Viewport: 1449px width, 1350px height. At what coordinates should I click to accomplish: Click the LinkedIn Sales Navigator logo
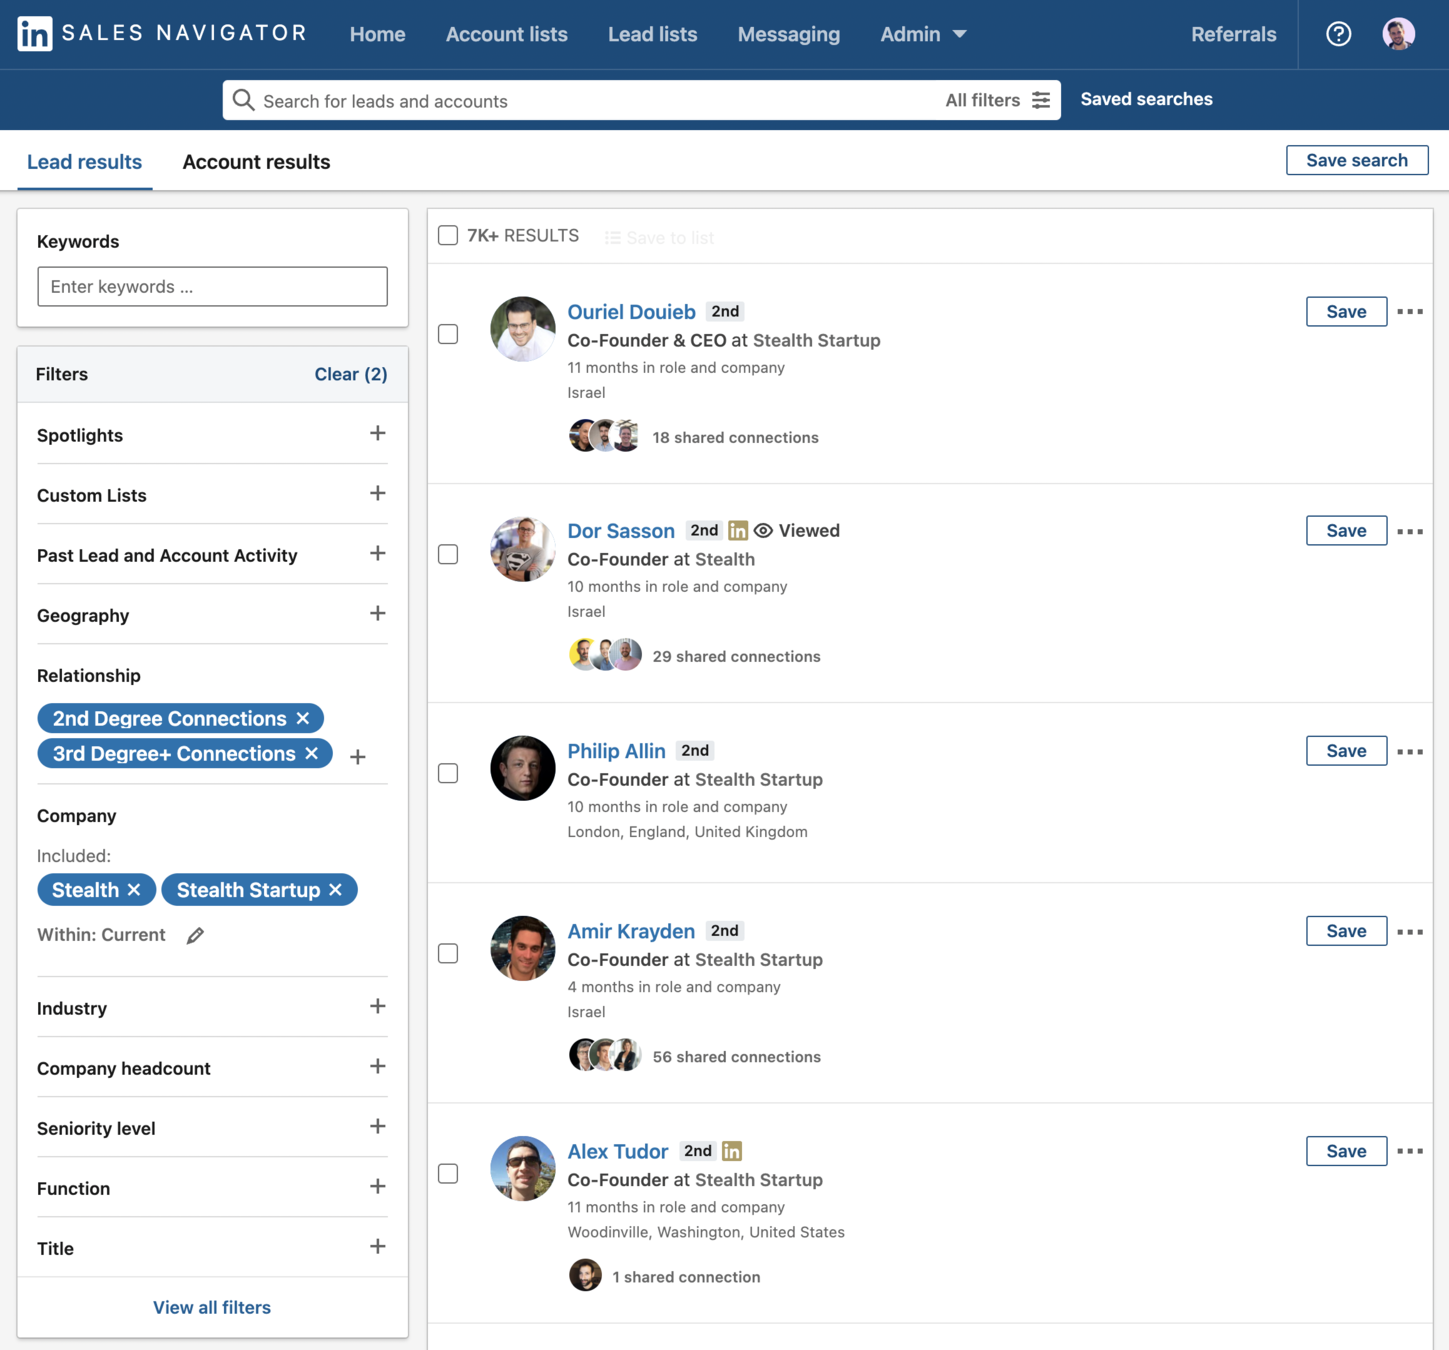point(162,33)
